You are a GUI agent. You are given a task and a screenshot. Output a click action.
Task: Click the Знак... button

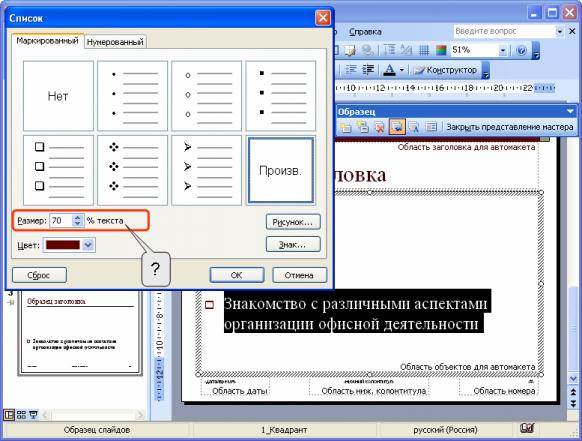point(293,245)
